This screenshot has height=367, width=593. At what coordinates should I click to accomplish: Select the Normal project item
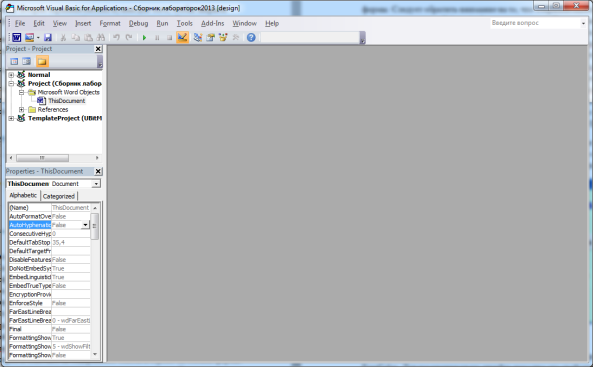[39, 75]
